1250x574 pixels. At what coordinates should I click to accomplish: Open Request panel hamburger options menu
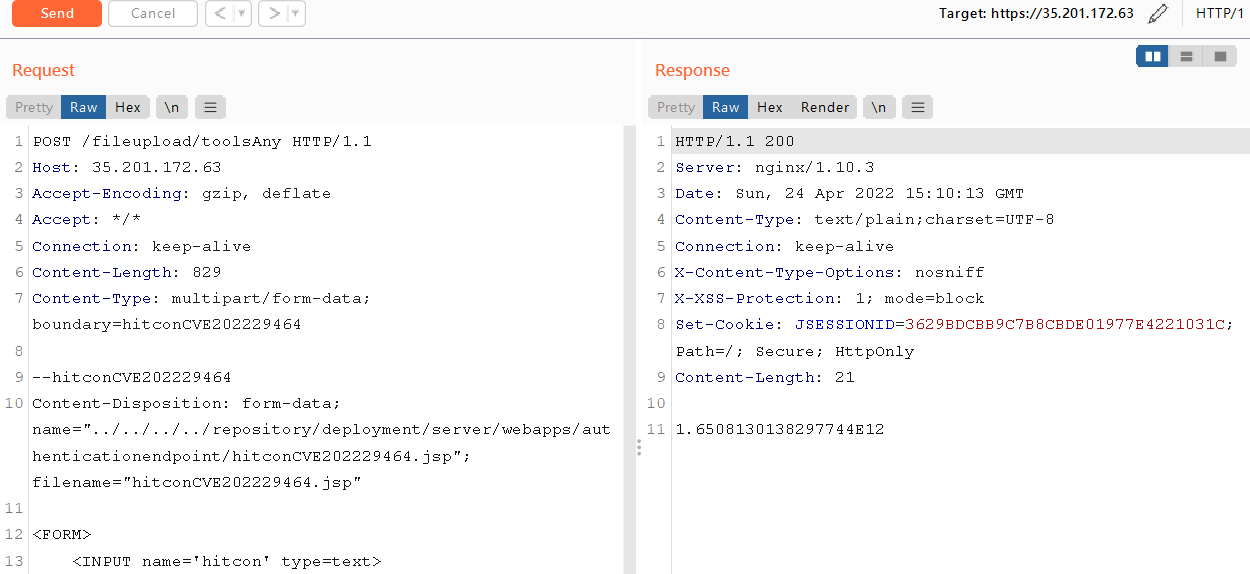pos(210,107)
